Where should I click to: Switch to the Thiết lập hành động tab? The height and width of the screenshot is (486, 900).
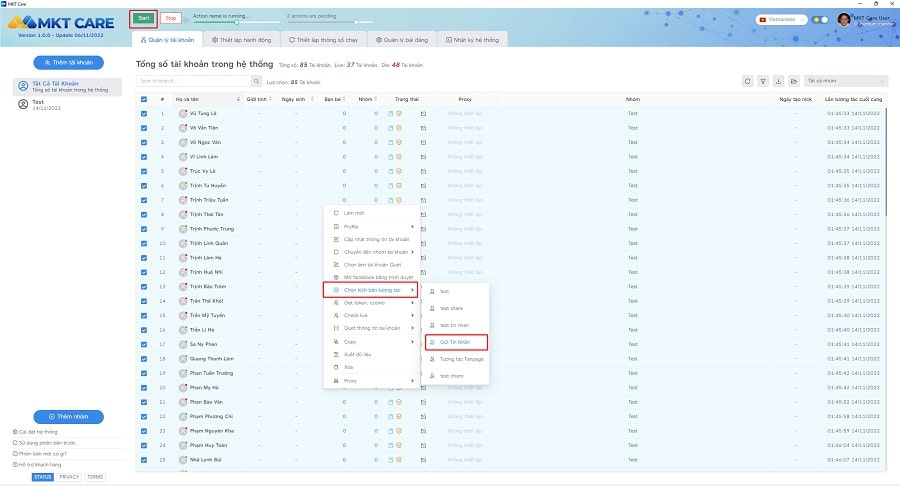coord(243,40)
